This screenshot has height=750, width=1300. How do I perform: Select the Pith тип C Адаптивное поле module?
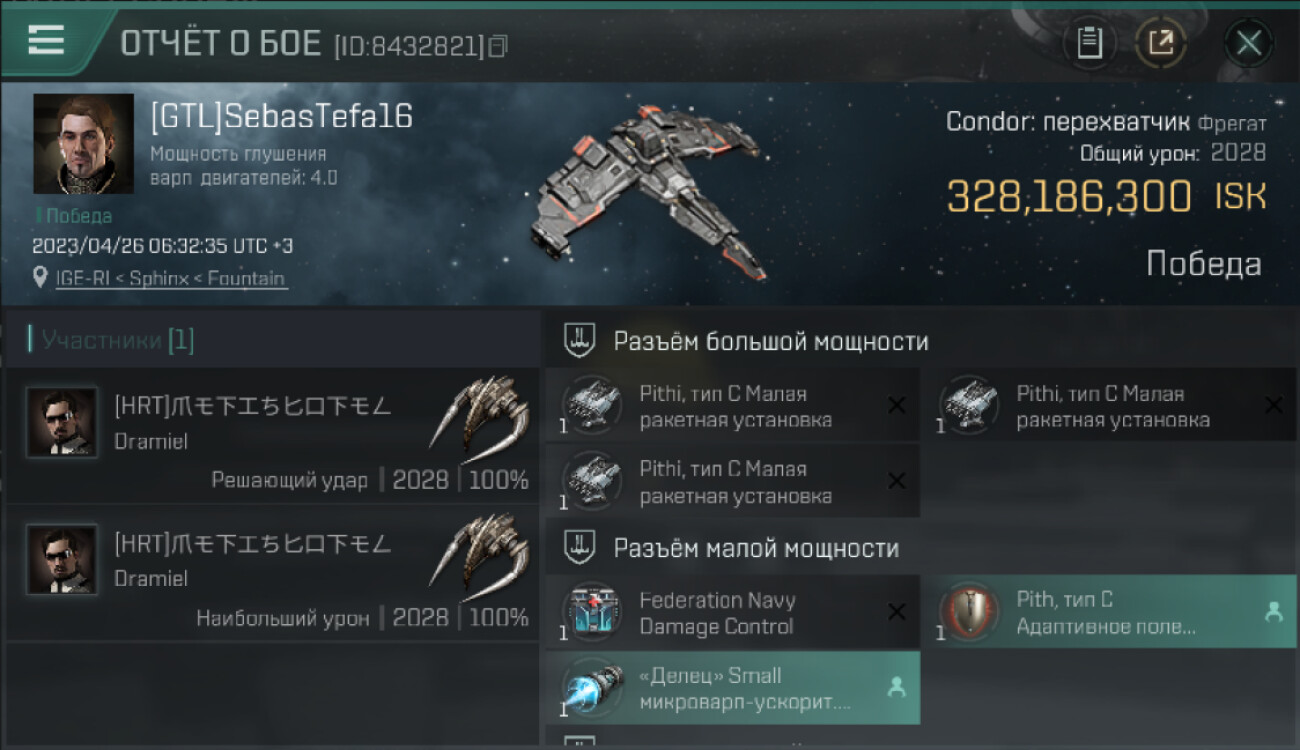point(1109,612)
